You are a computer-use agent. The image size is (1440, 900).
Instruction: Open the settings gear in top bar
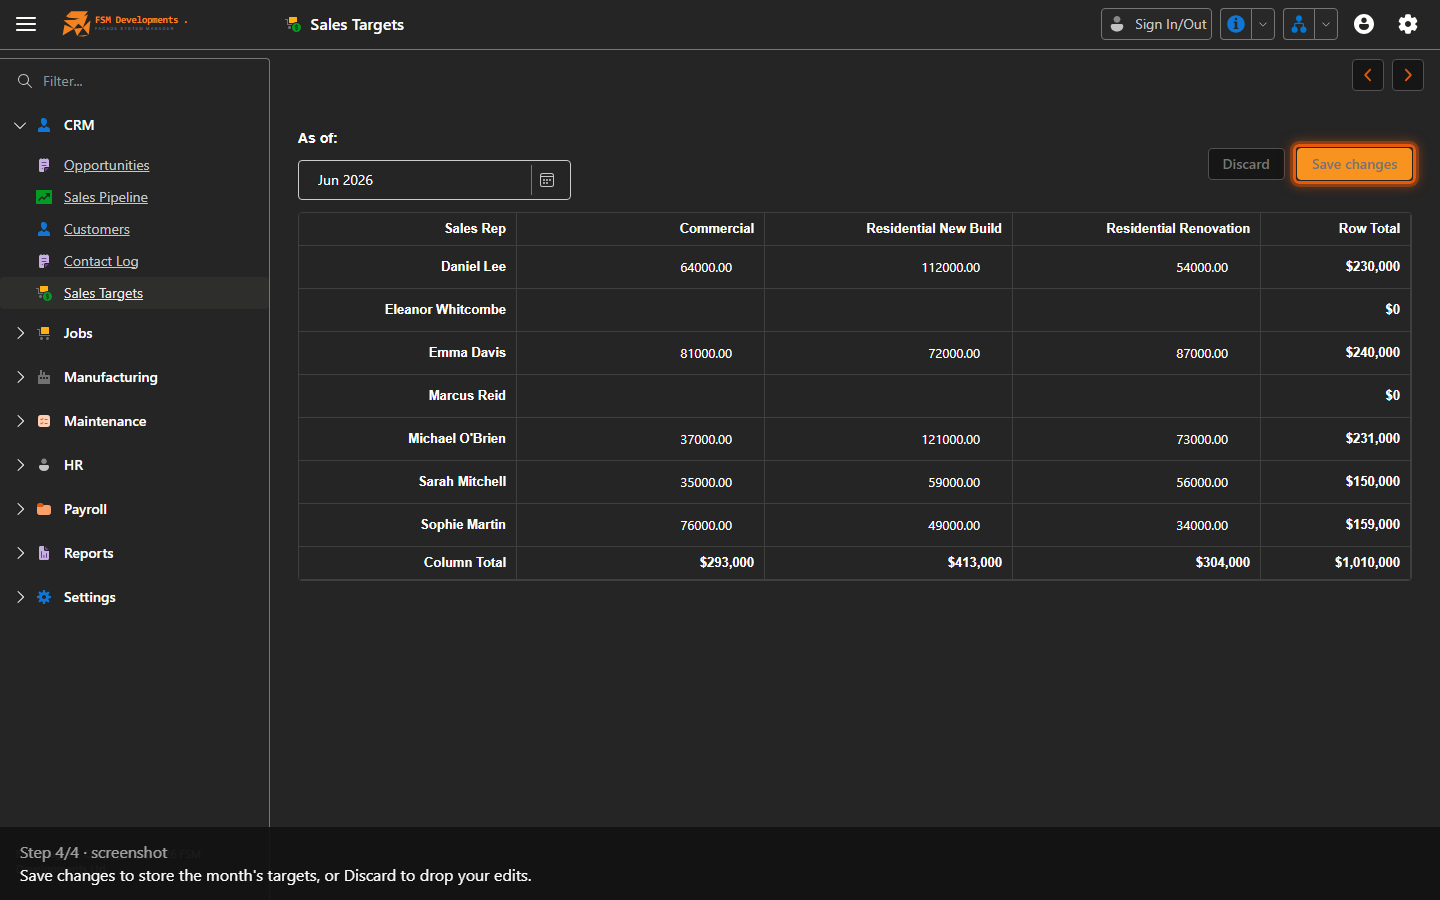coord(1408,24)
